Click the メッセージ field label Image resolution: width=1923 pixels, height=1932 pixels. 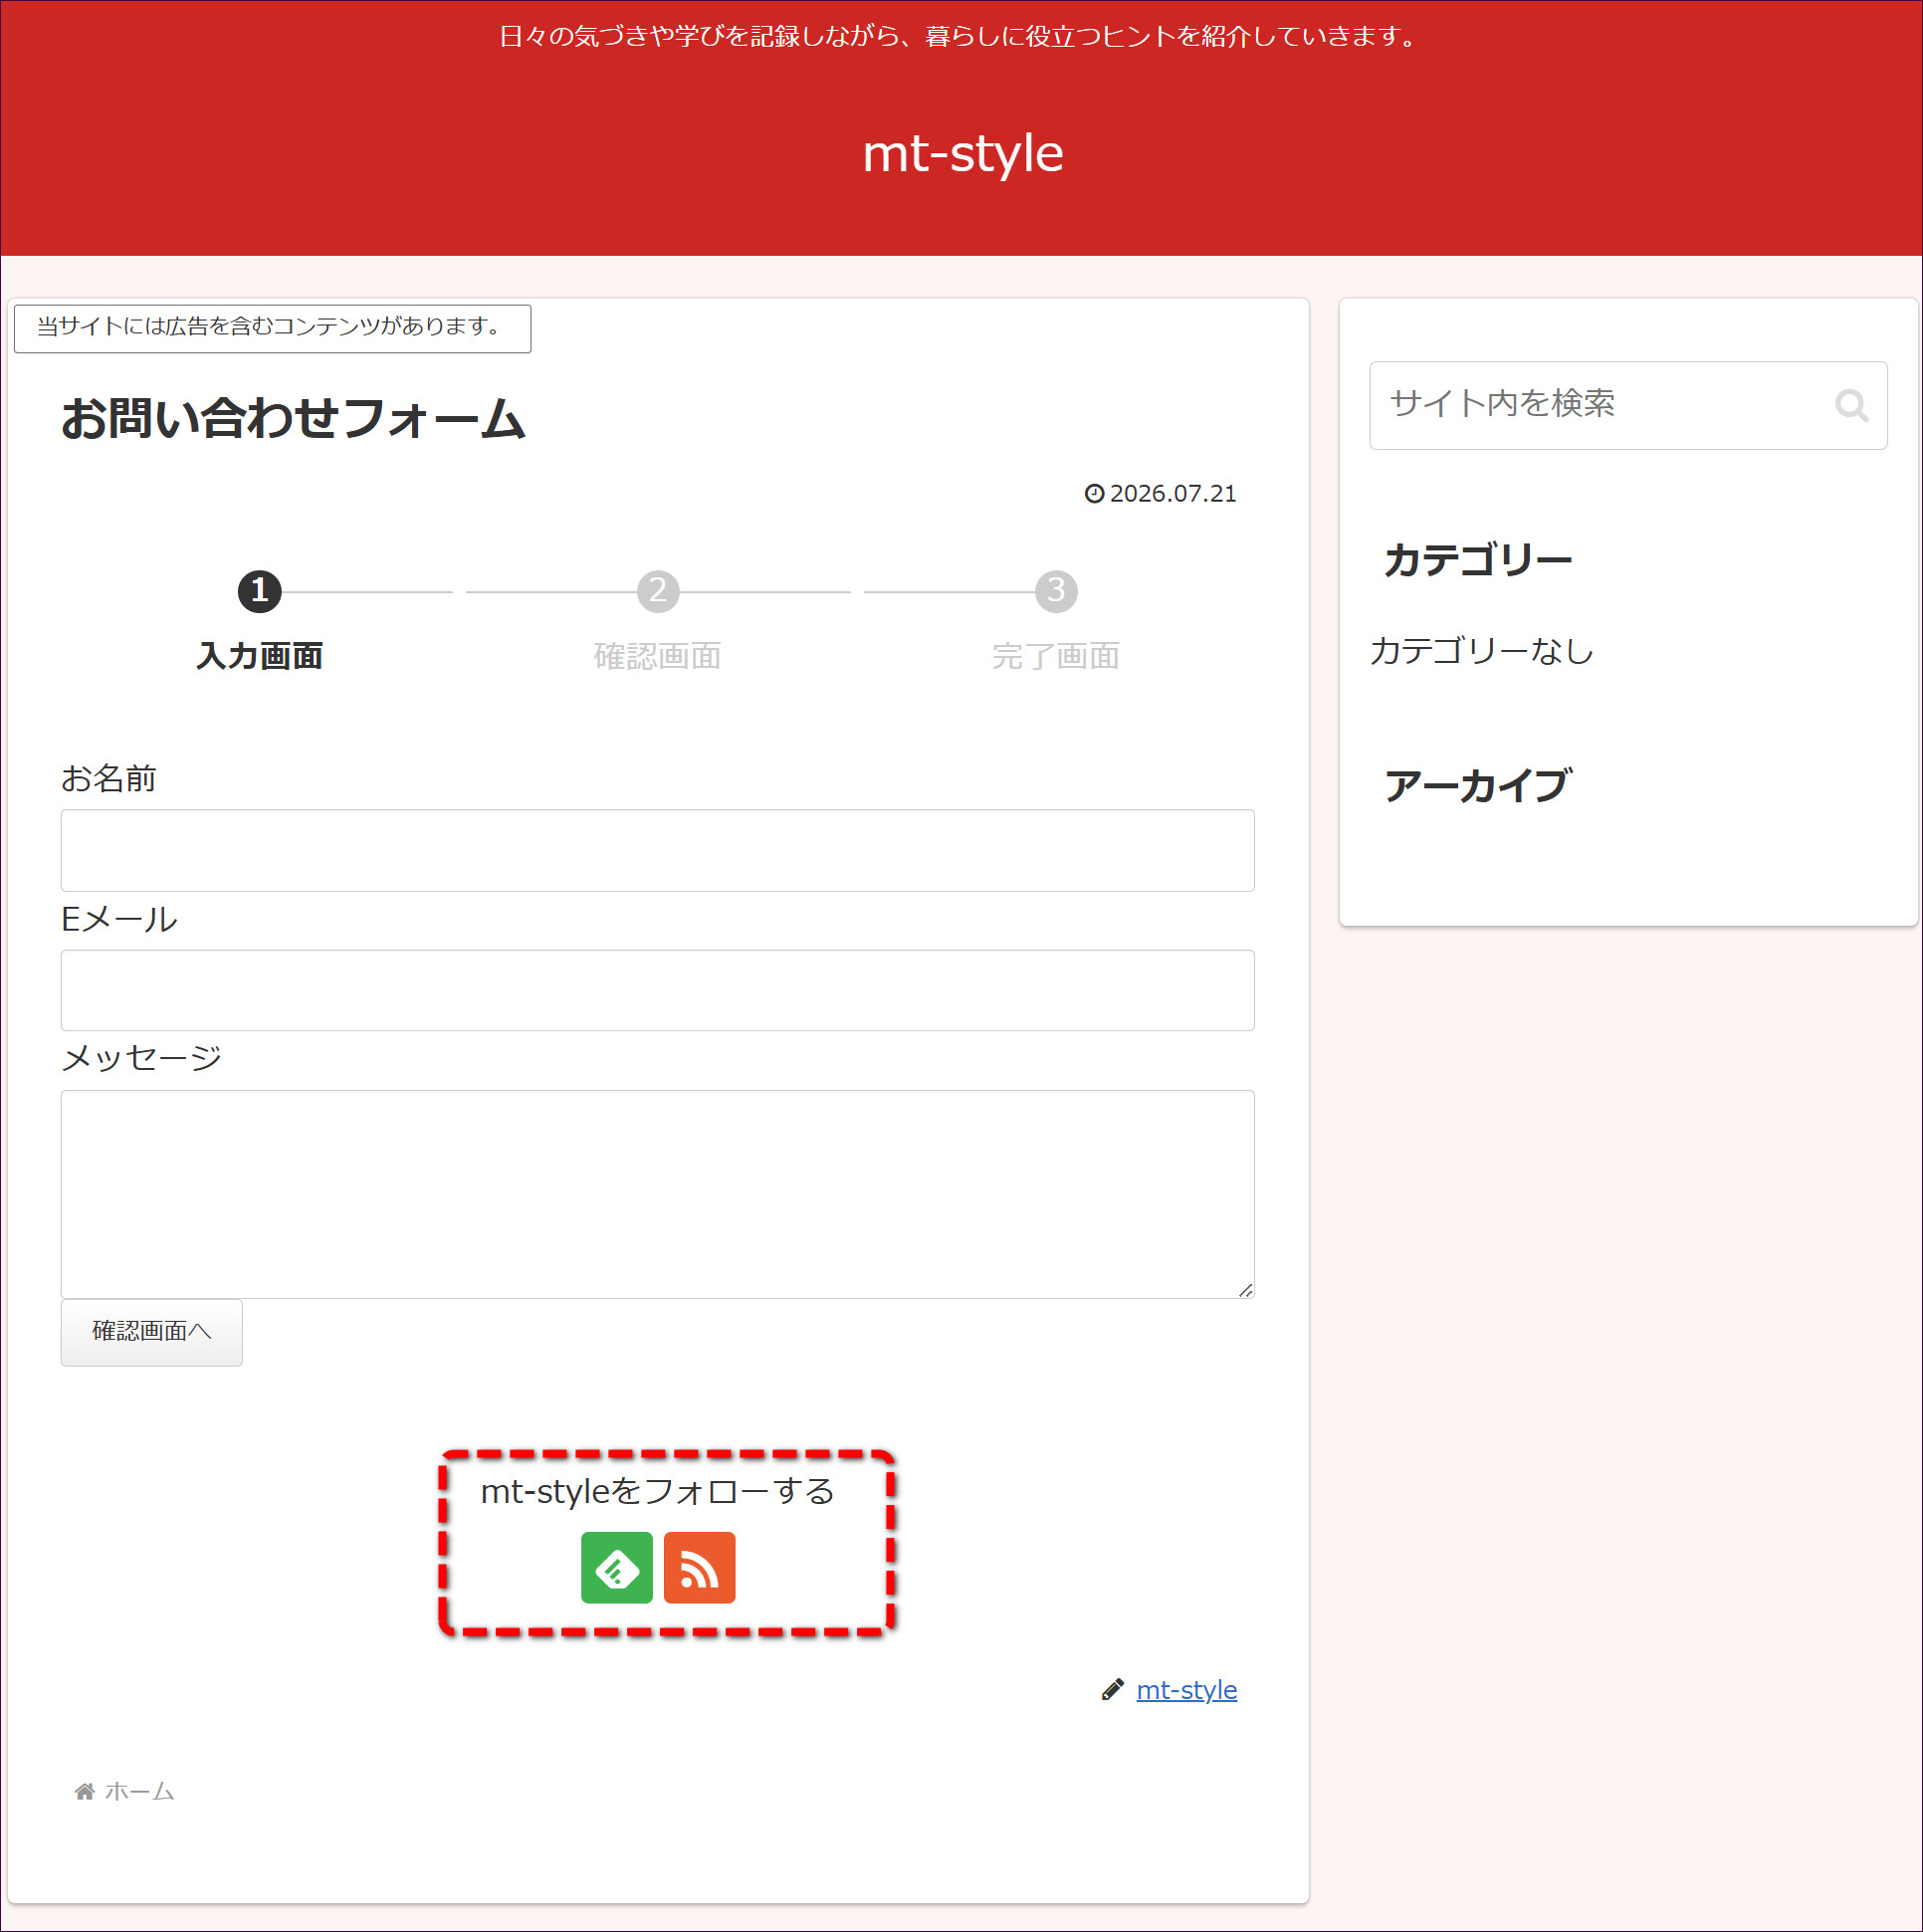click(x=141, y=1057)
